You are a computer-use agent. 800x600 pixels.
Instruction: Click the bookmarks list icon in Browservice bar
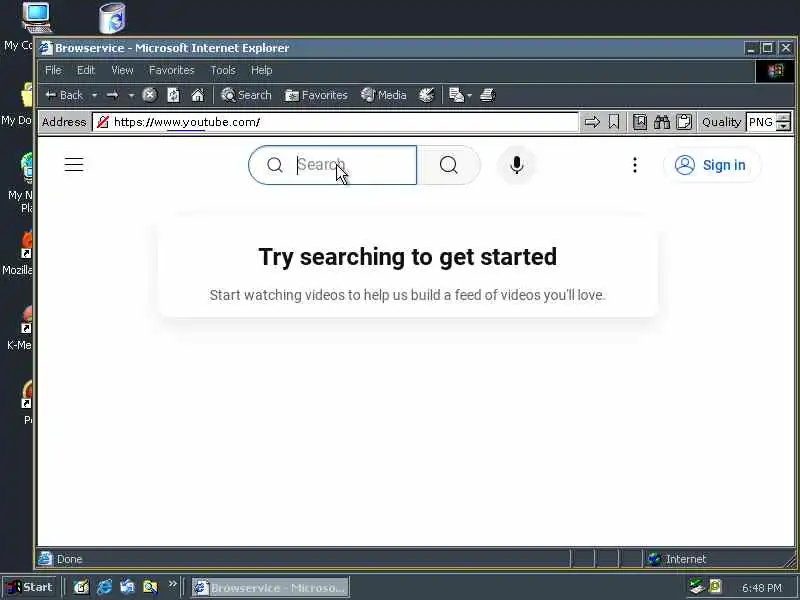tap(640, 122)
